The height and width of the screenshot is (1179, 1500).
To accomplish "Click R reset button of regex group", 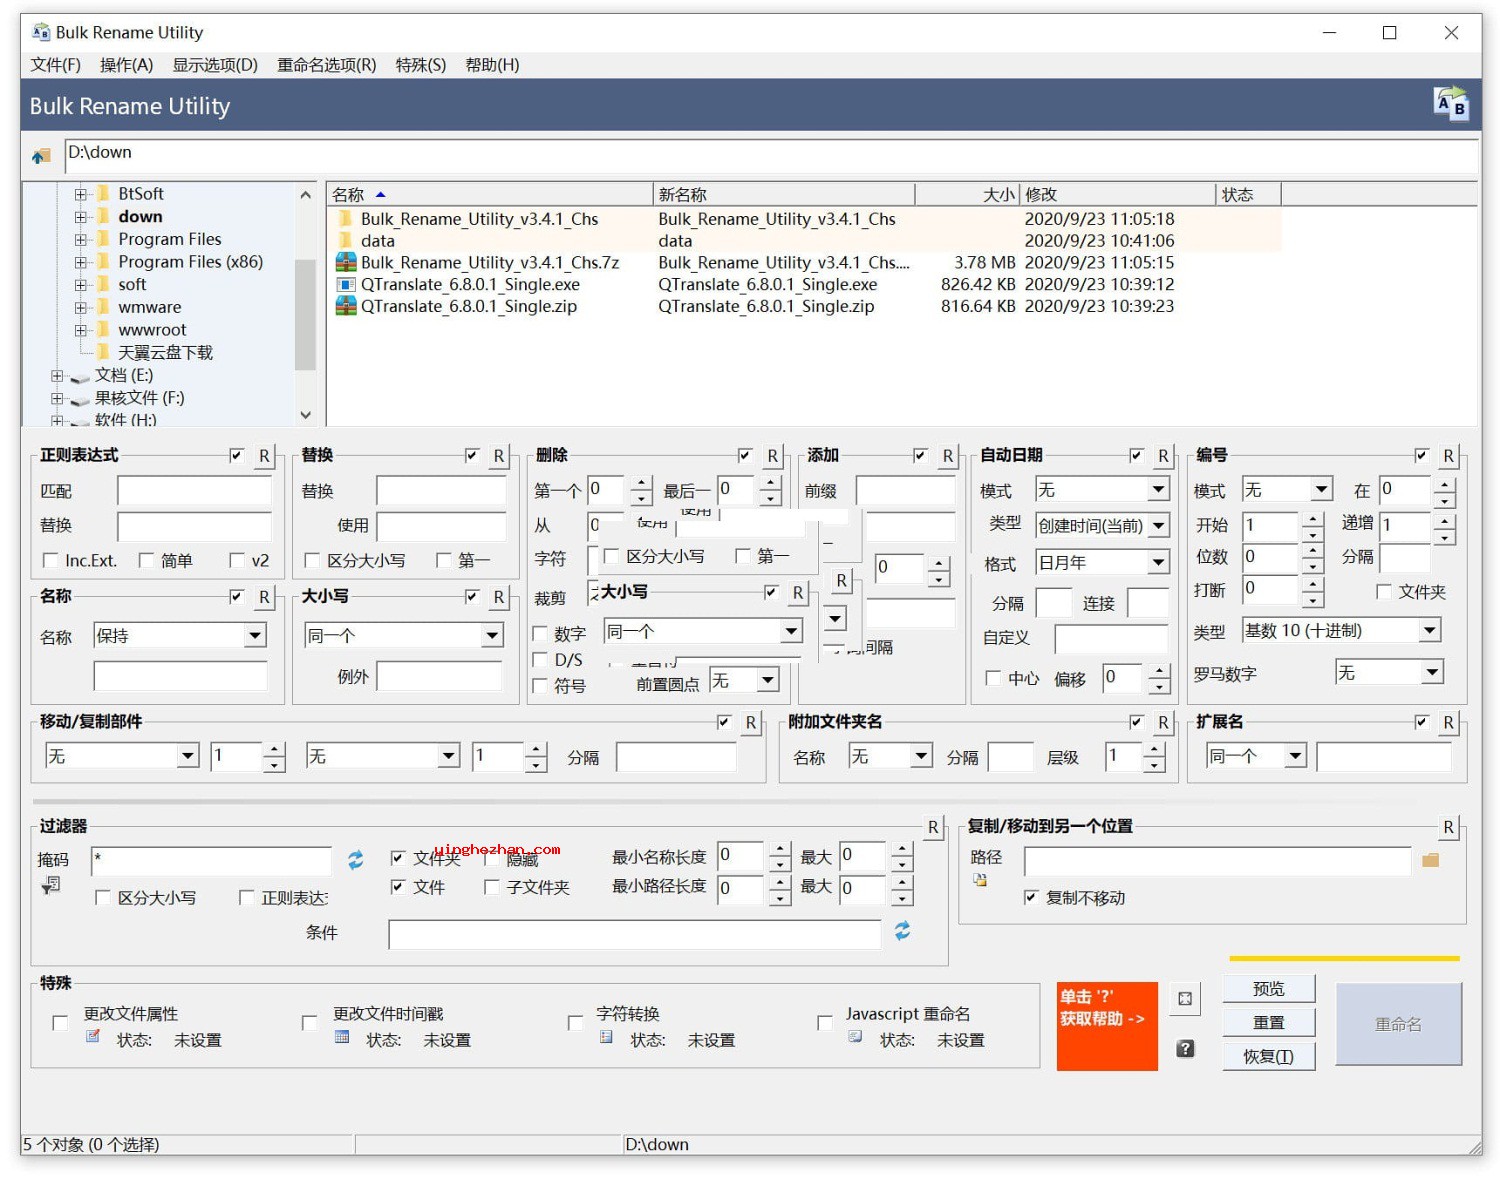I will [264, 456].
